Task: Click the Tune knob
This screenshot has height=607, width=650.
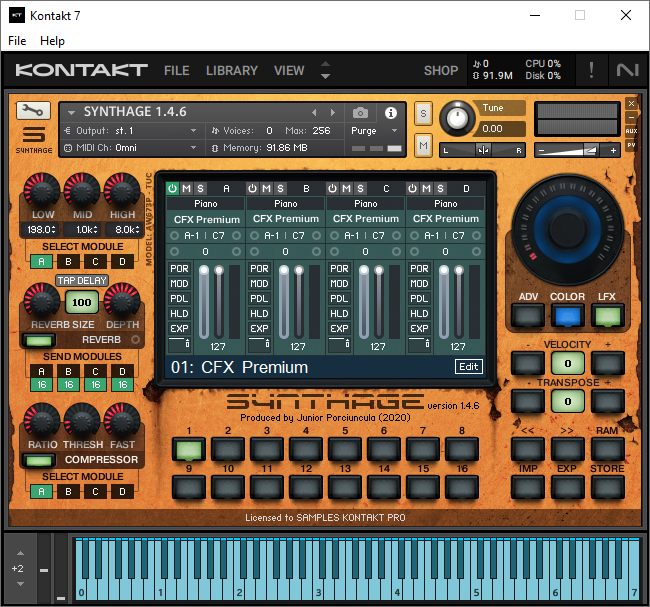Action: (456, 119)
